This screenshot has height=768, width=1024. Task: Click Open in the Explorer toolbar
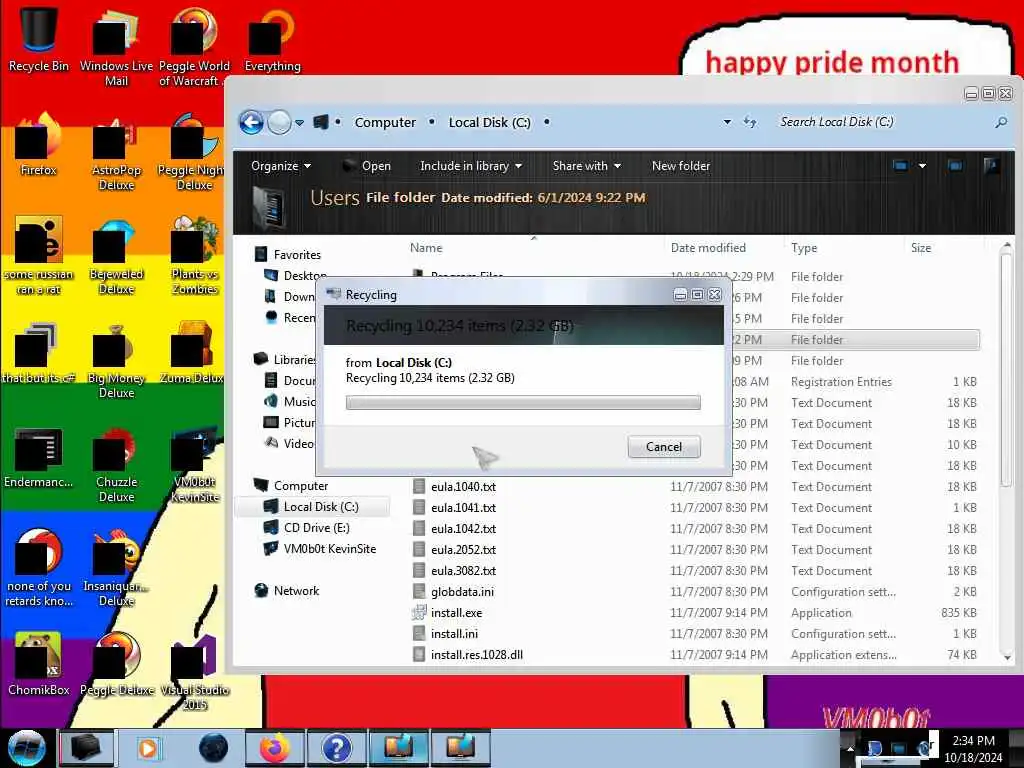[367, 166]
